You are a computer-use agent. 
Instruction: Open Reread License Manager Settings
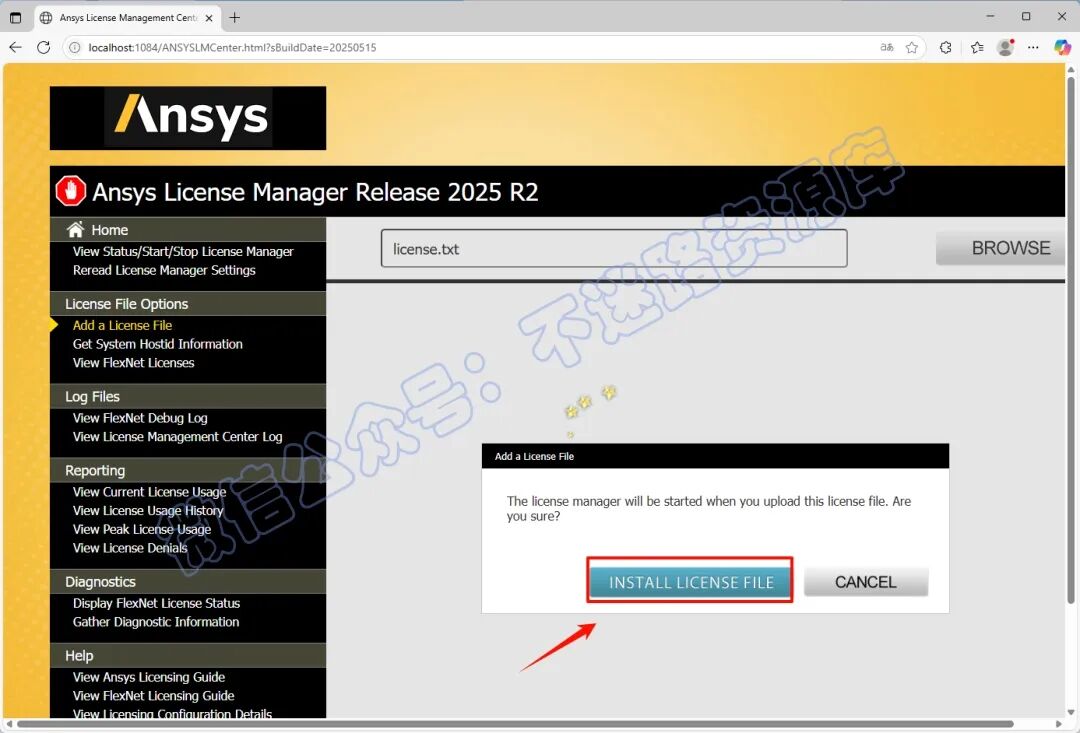(164, 270)
